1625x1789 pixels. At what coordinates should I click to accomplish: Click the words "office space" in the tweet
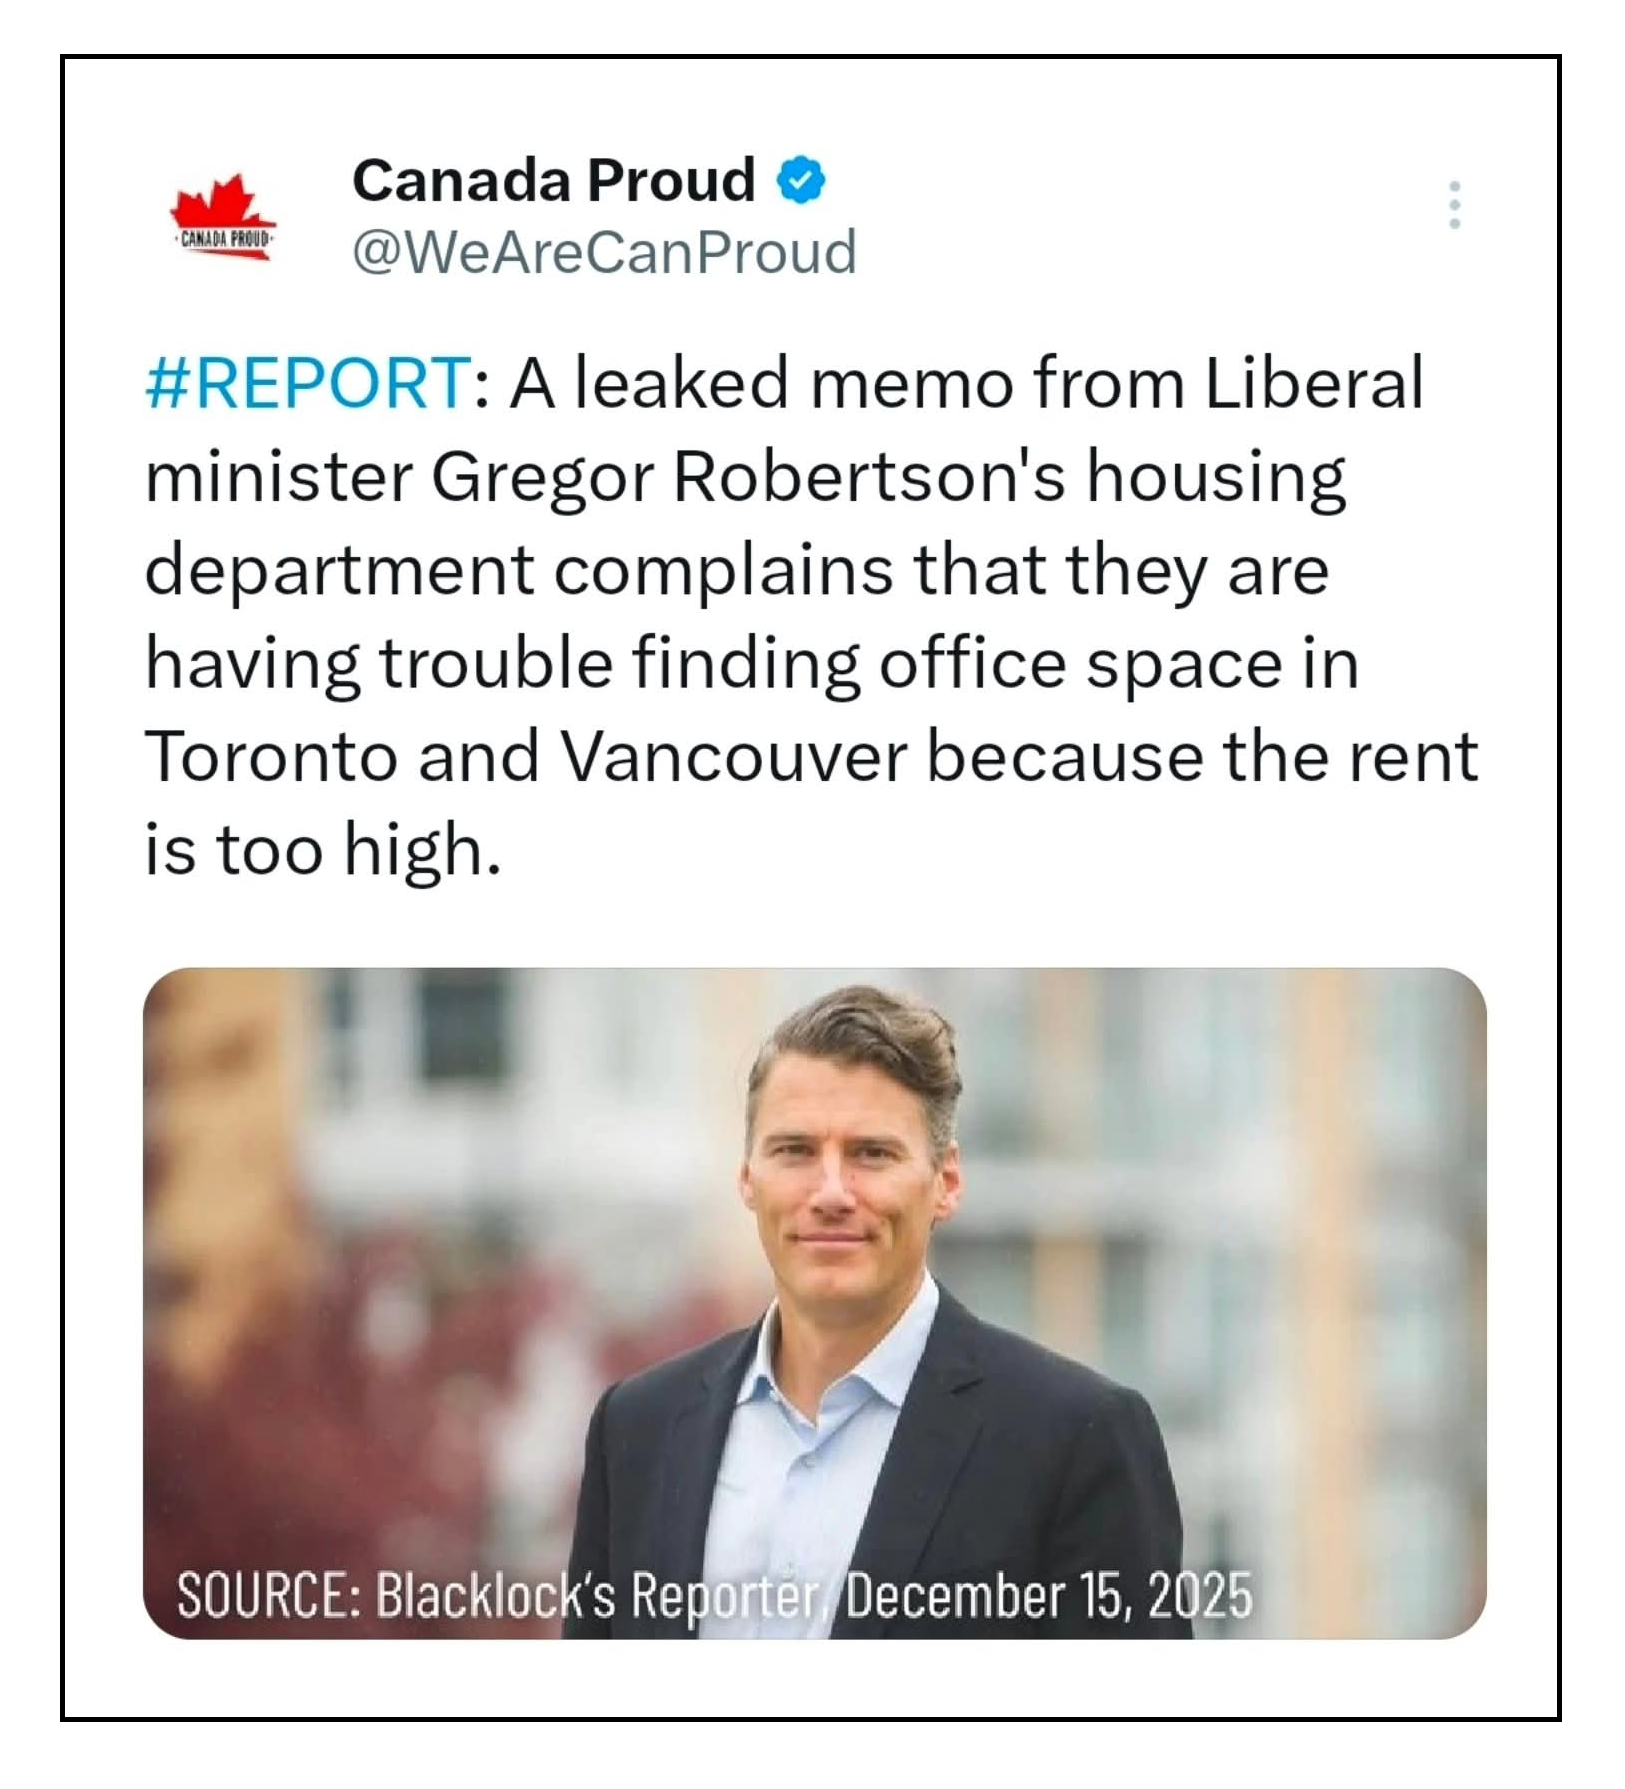coord(1080,663)
